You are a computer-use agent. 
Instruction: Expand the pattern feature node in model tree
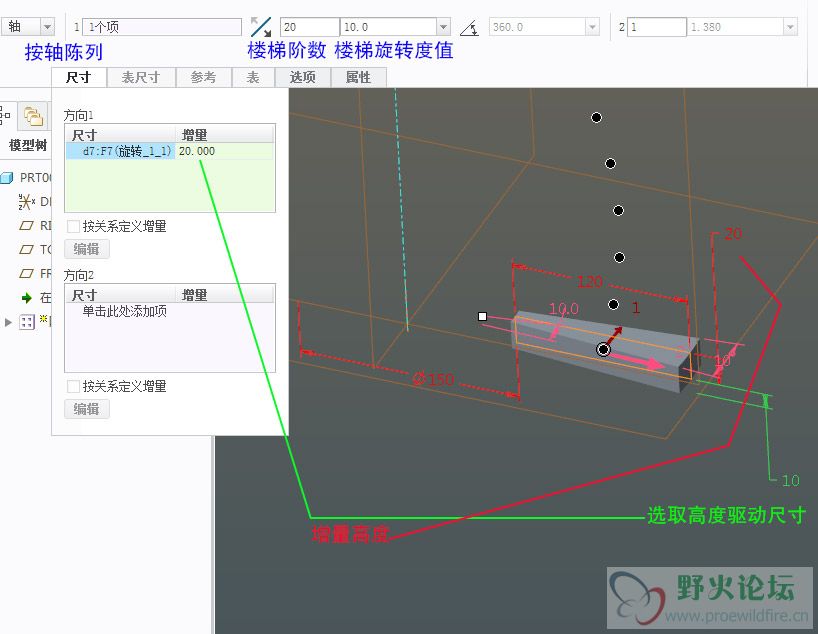pyautogui.click(x=10, y=322)
